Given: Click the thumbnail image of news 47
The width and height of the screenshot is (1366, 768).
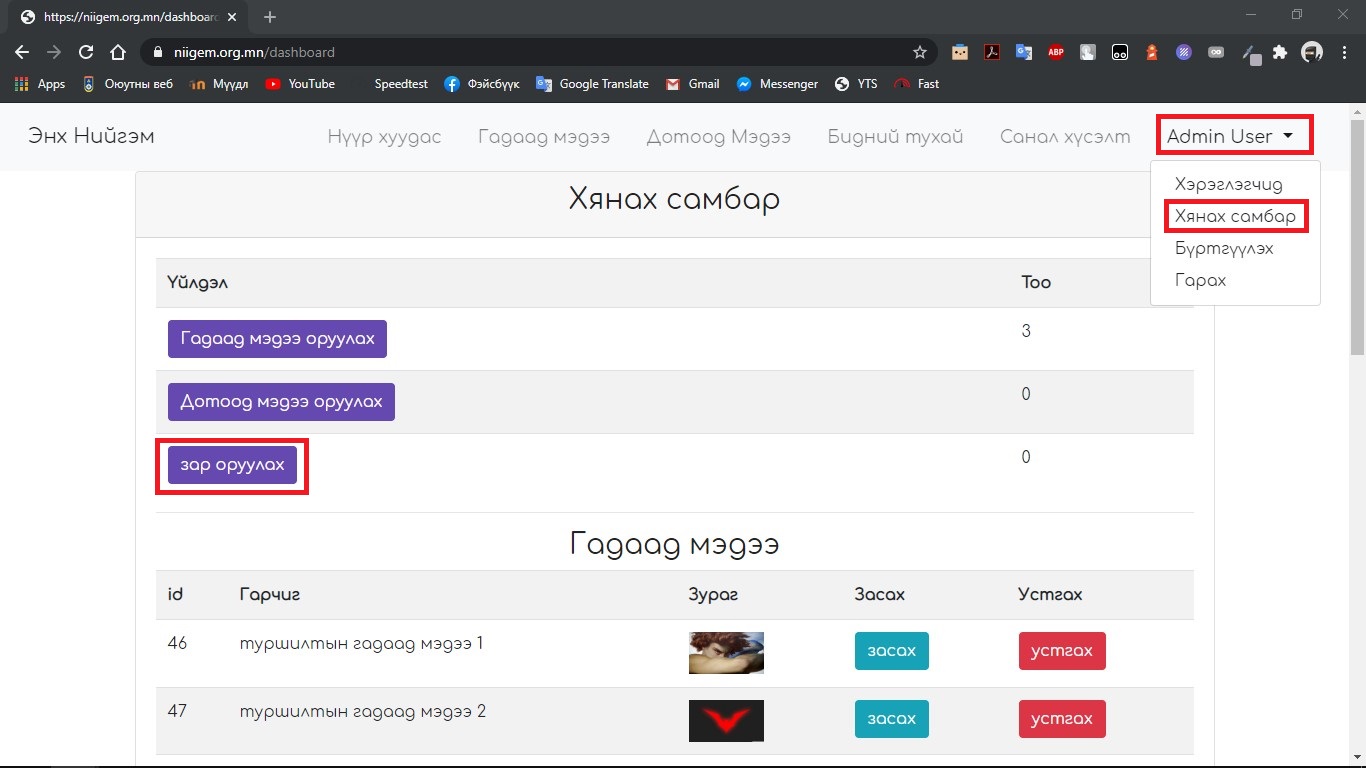Looking at the screenshot, I should pyautogui.click(x=726, y=720).
